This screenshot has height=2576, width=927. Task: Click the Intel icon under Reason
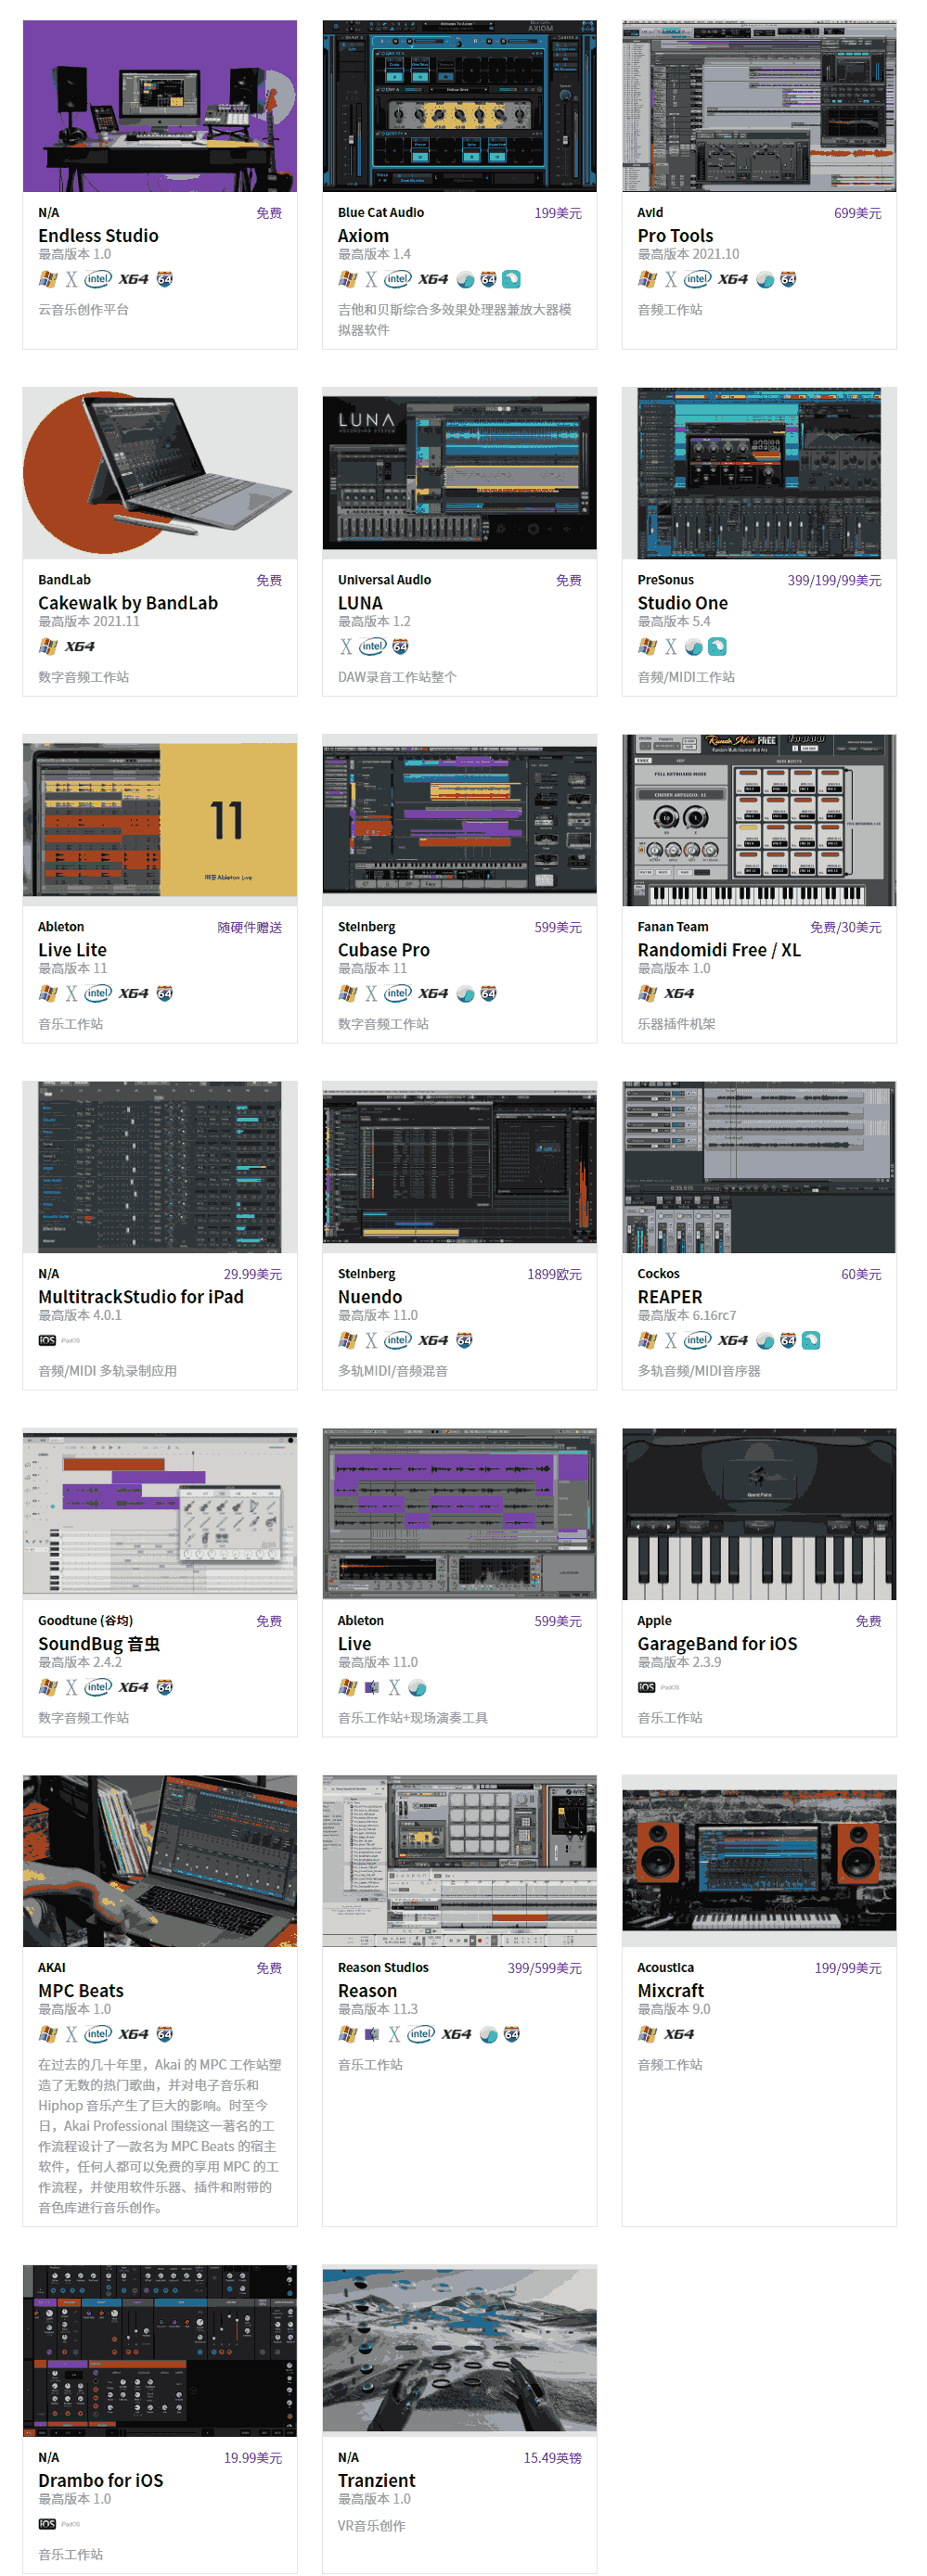point(421,2034)
